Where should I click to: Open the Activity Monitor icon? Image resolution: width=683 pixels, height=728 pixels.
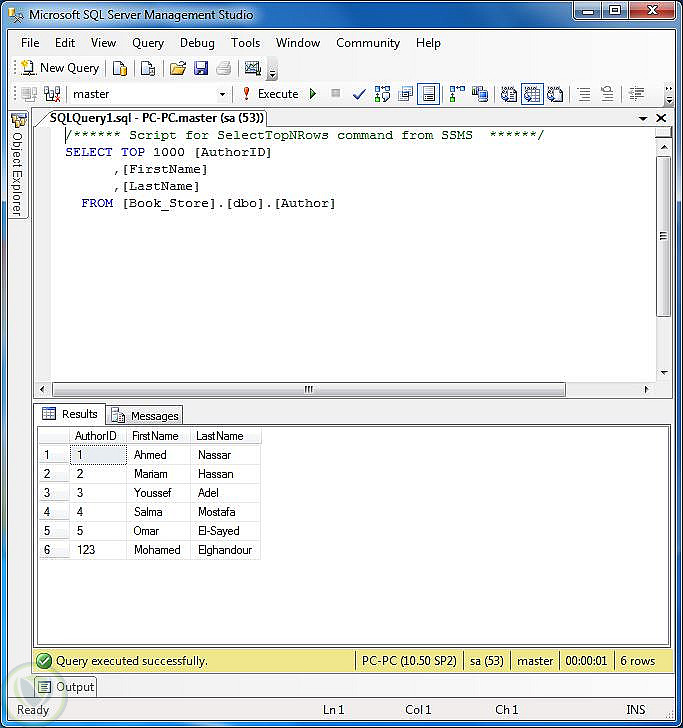click(253, 68)
